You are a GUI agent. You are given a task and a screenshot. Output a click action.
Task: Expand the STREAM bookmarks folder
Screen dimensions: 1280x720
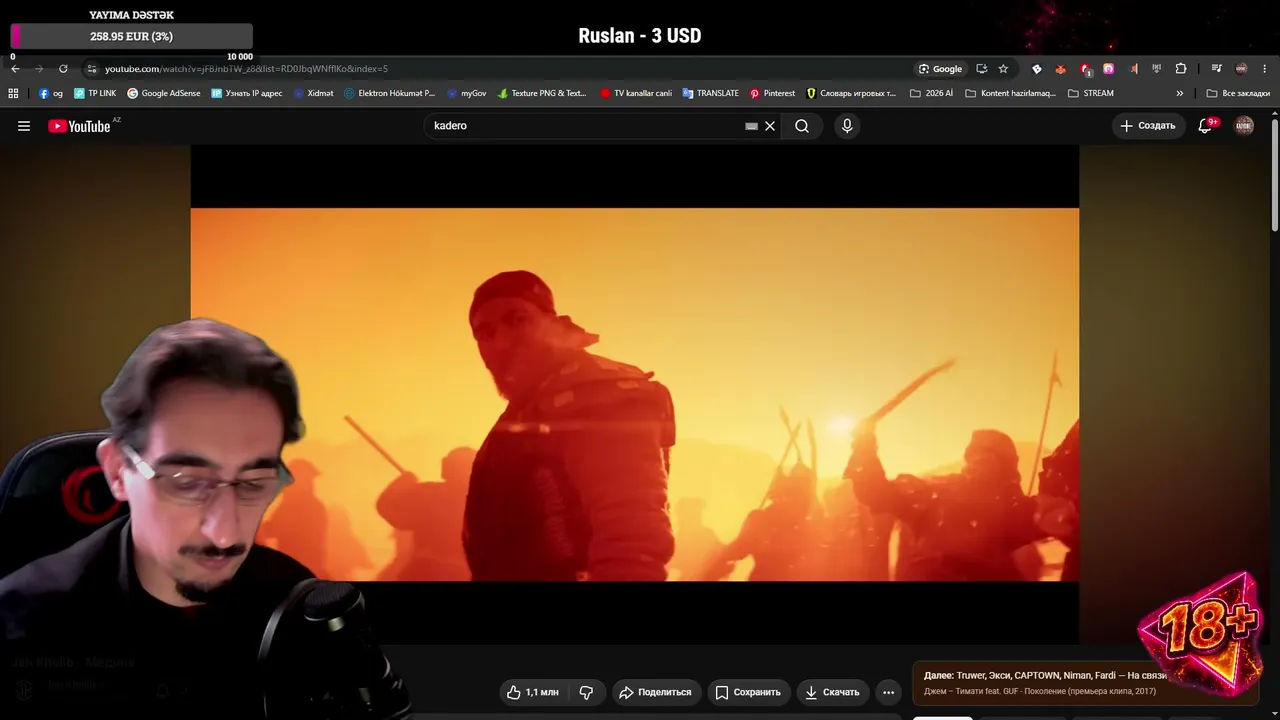1091,93
